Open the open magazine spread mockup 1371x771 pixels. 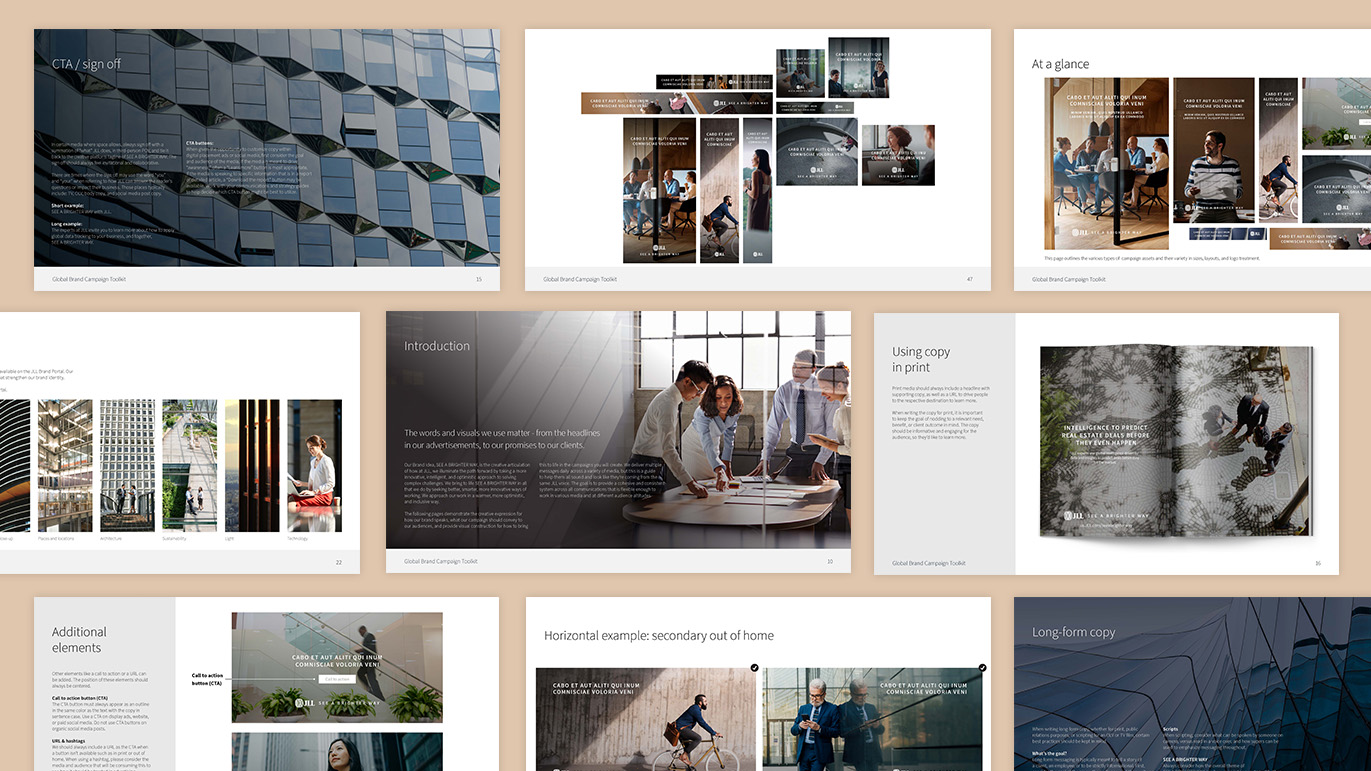click(x=1176, y=442)
